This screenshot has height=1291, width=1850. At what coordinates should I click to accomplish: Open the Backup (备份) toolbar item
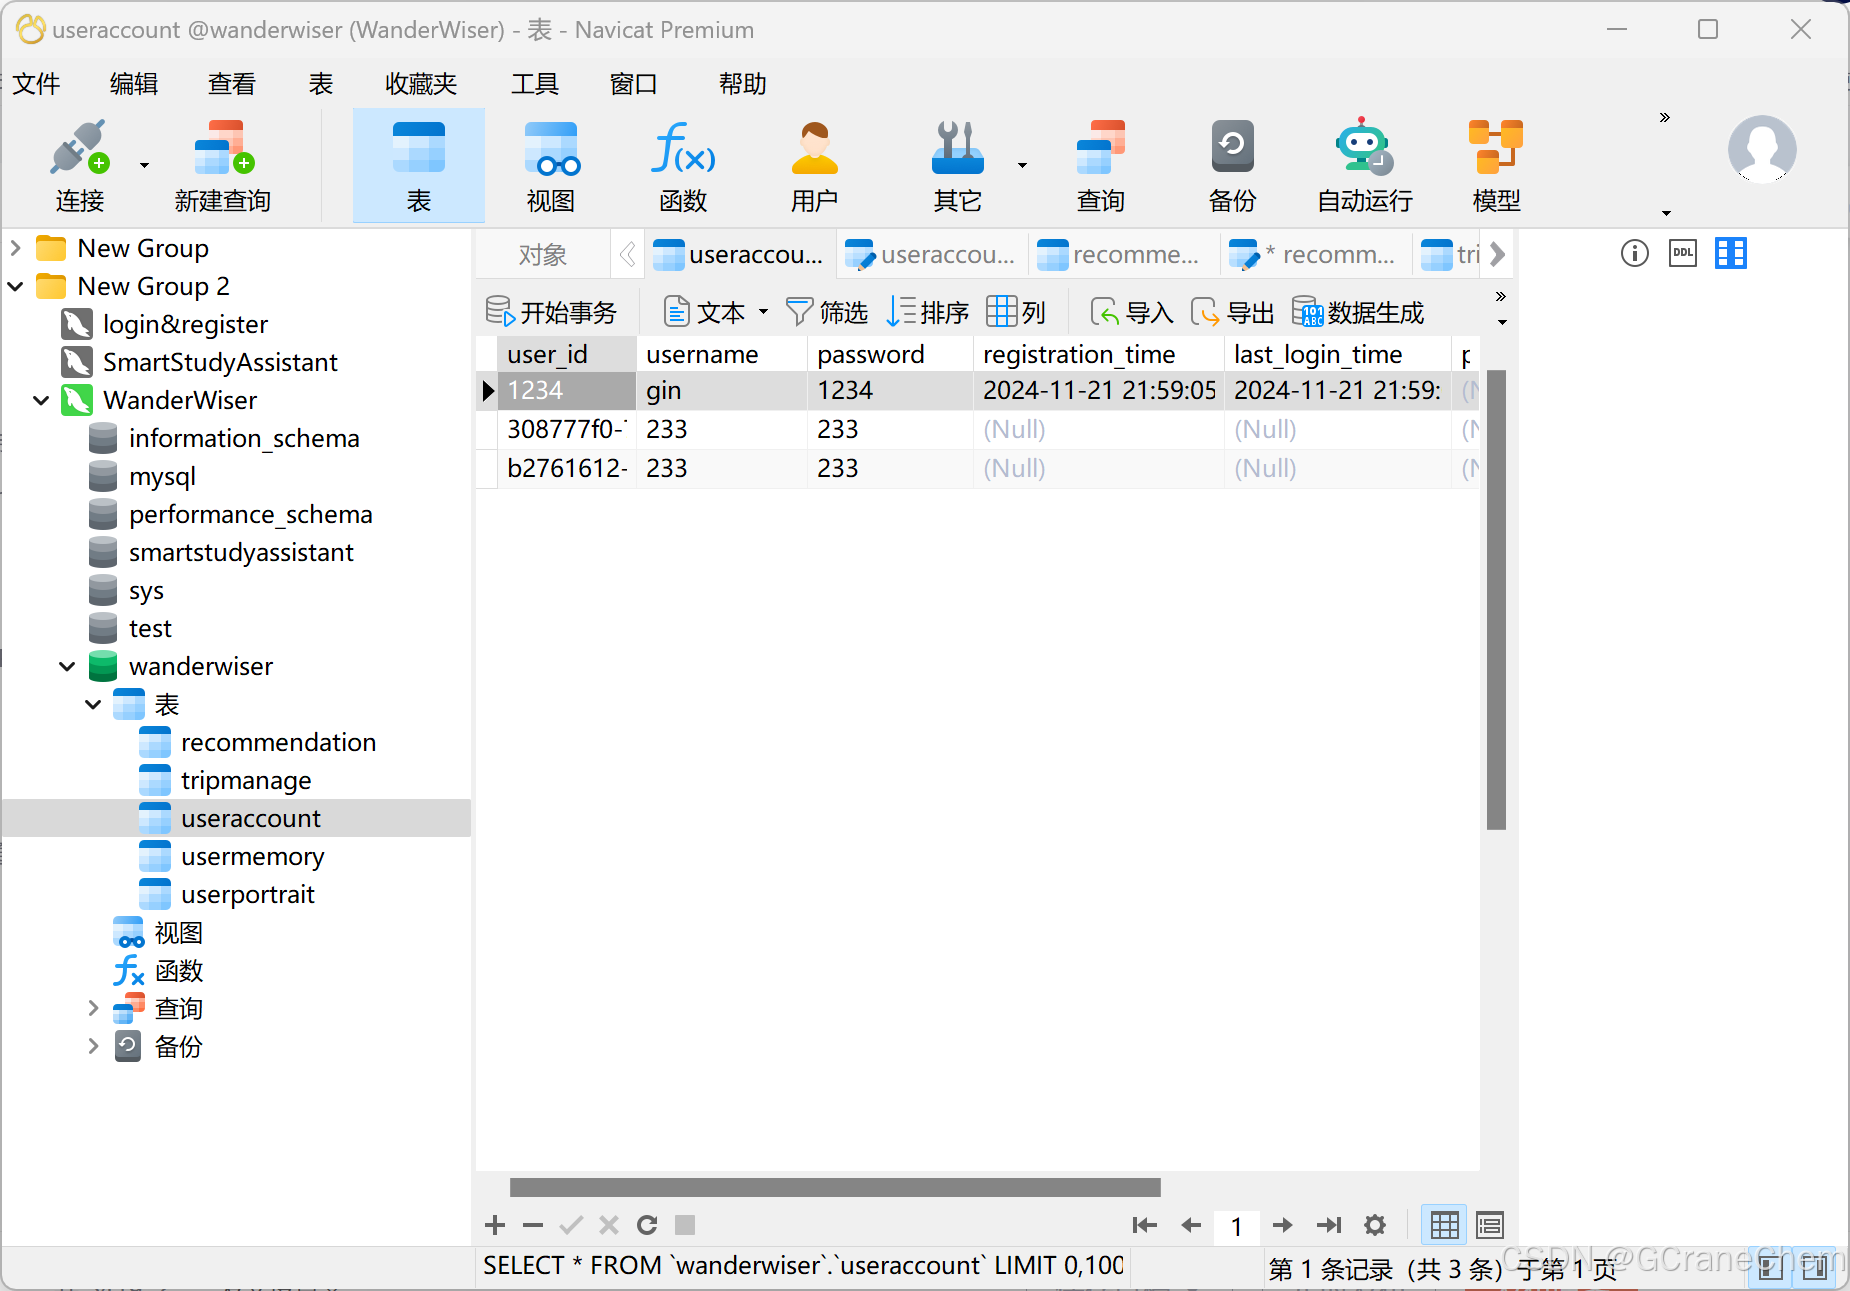1232,166
